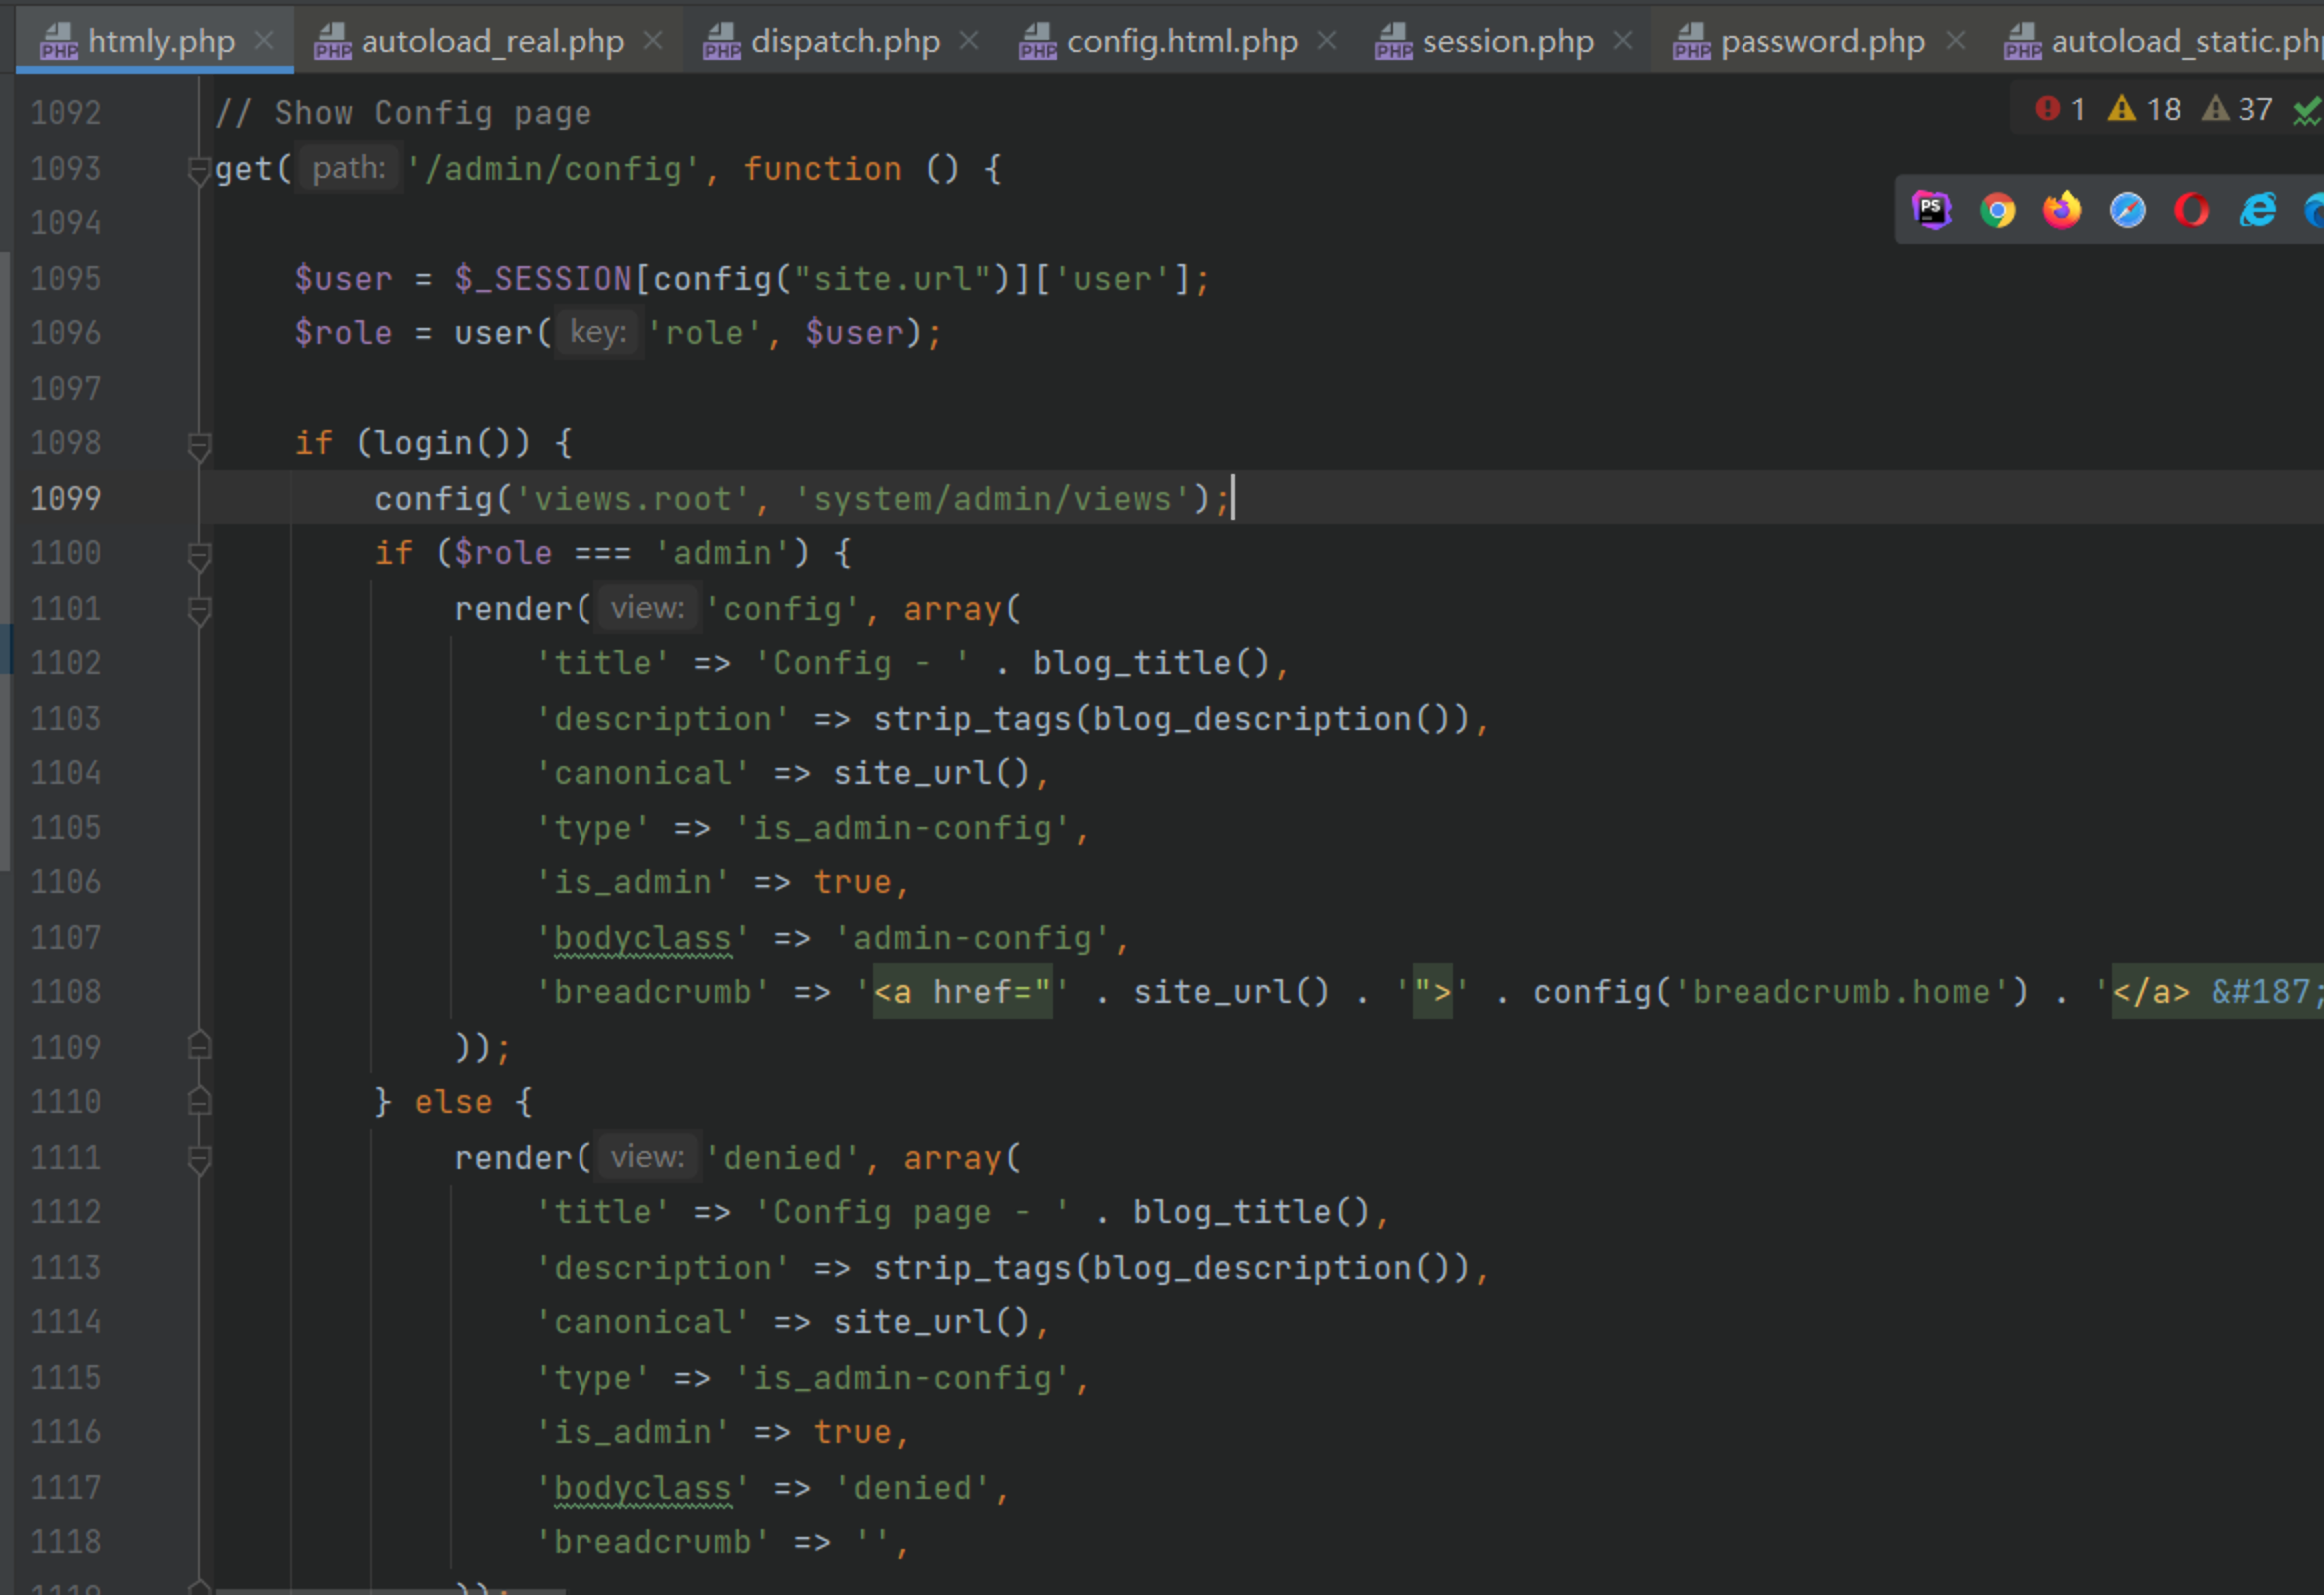Click the red error indicator icon
2324x1595 pixels.
(x=2047, y=108)
